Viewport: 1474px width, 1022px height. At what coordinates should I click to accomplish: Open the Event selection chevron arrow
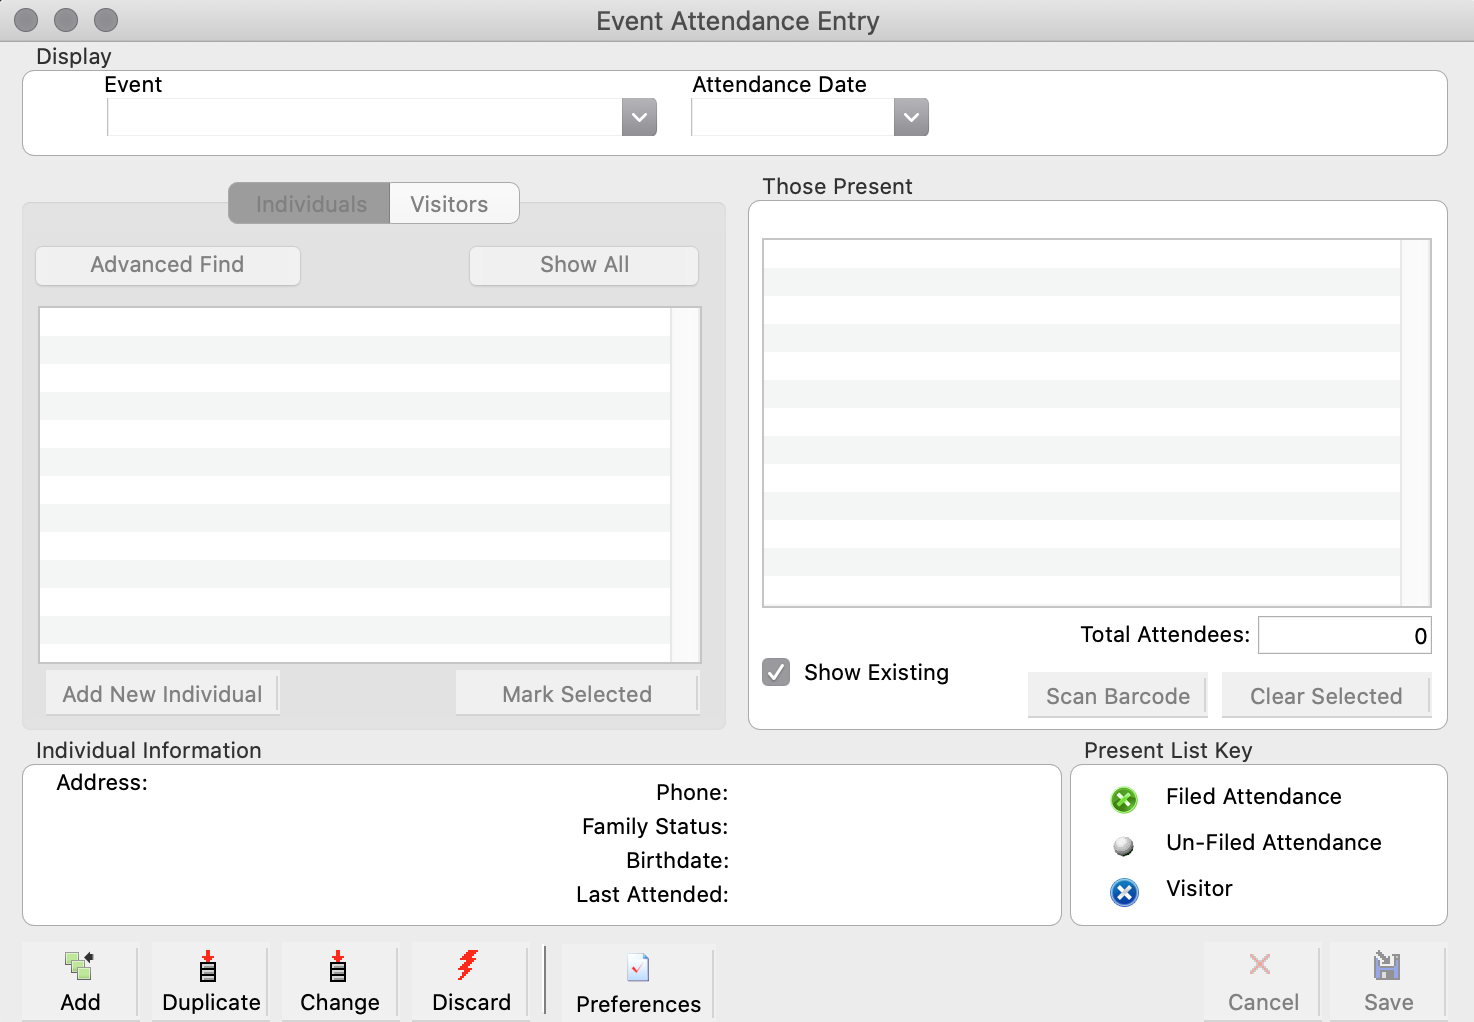pos(639,117)
